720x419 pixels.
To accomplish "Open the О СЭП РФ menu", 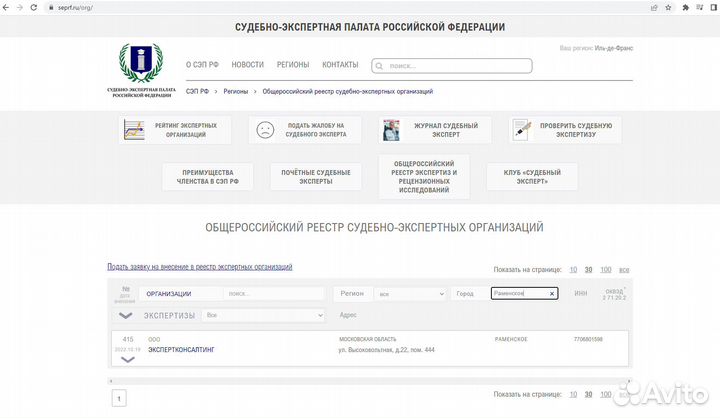I will coord(202,65).
